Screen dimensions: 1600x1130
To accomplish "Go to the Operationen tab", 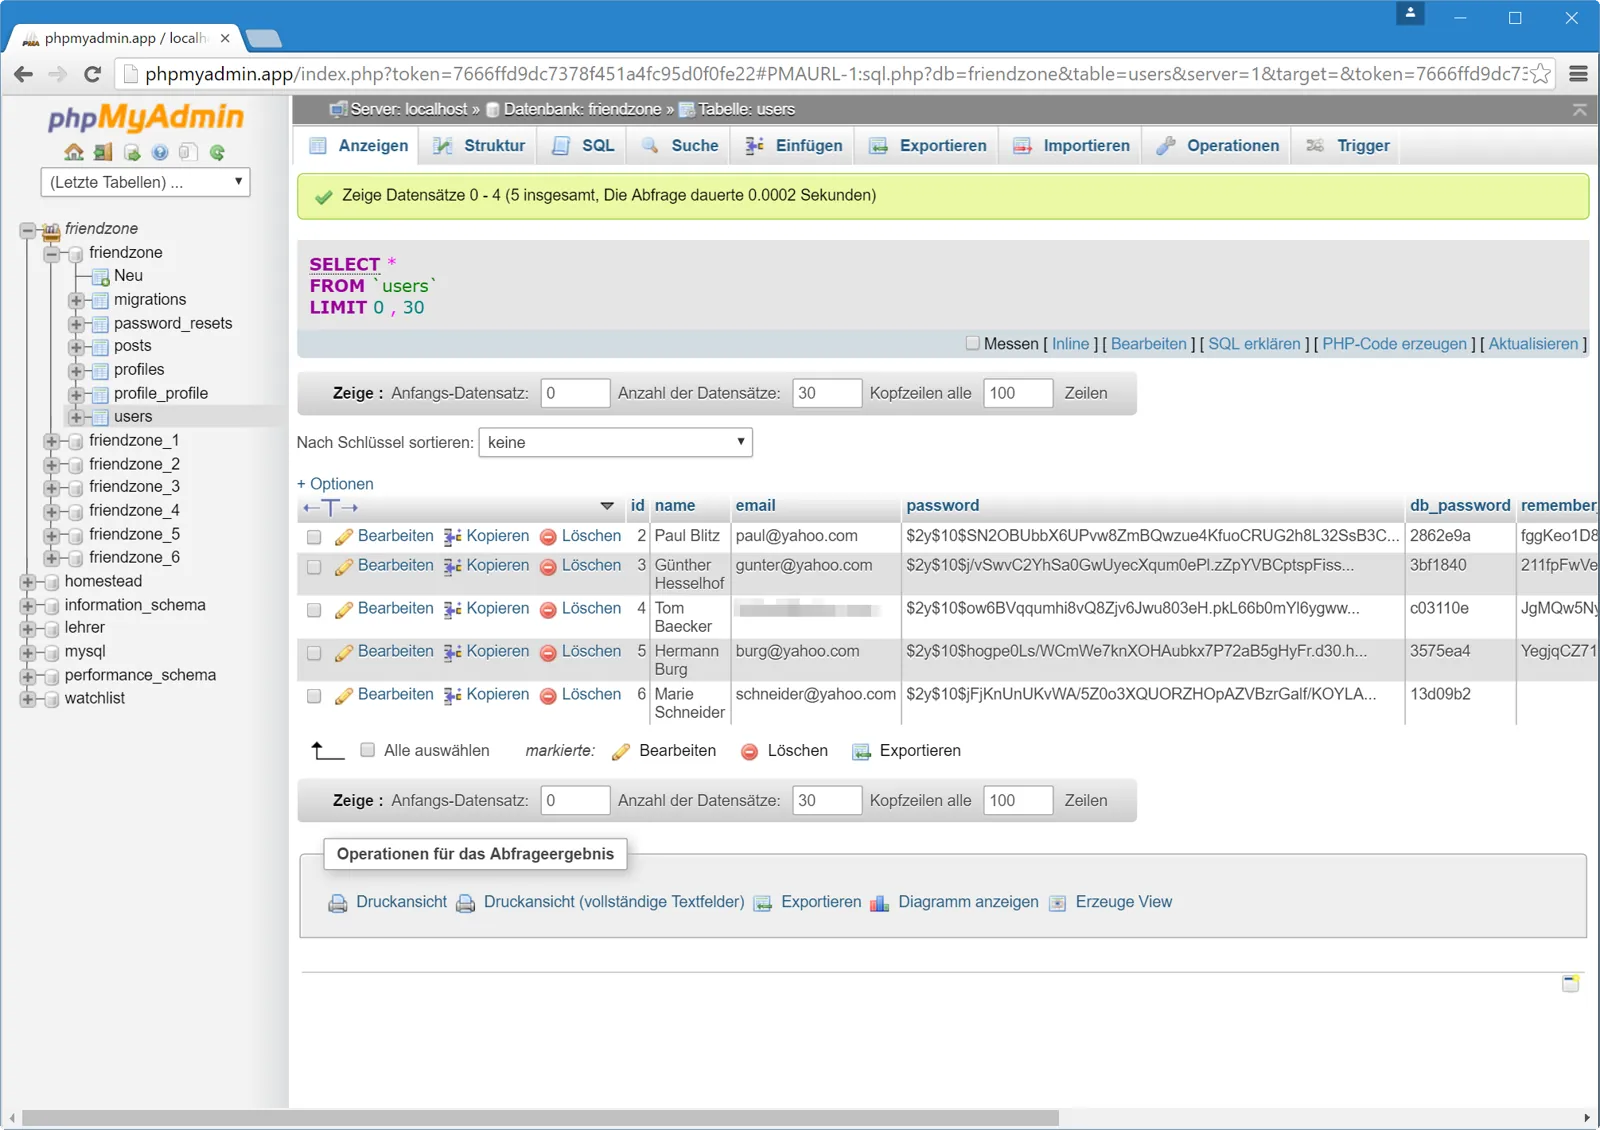I will [1217, 145].
